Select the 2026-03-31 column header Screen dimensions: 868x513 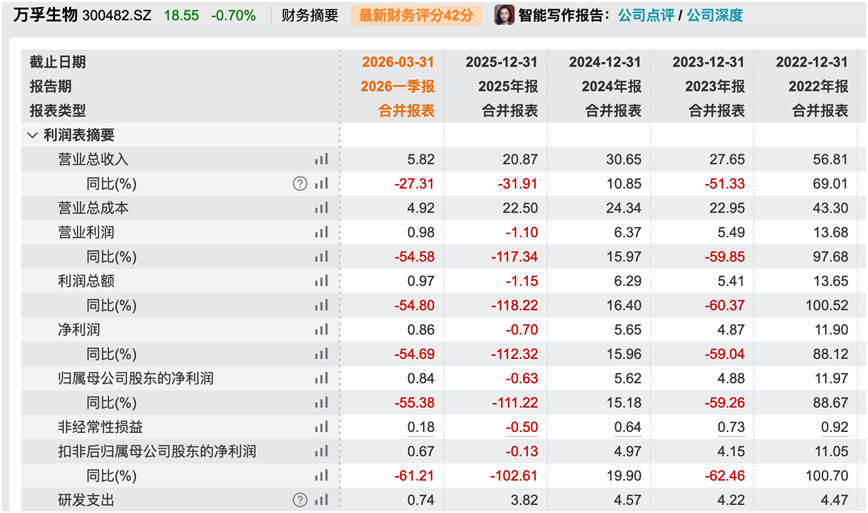(398, 62)
